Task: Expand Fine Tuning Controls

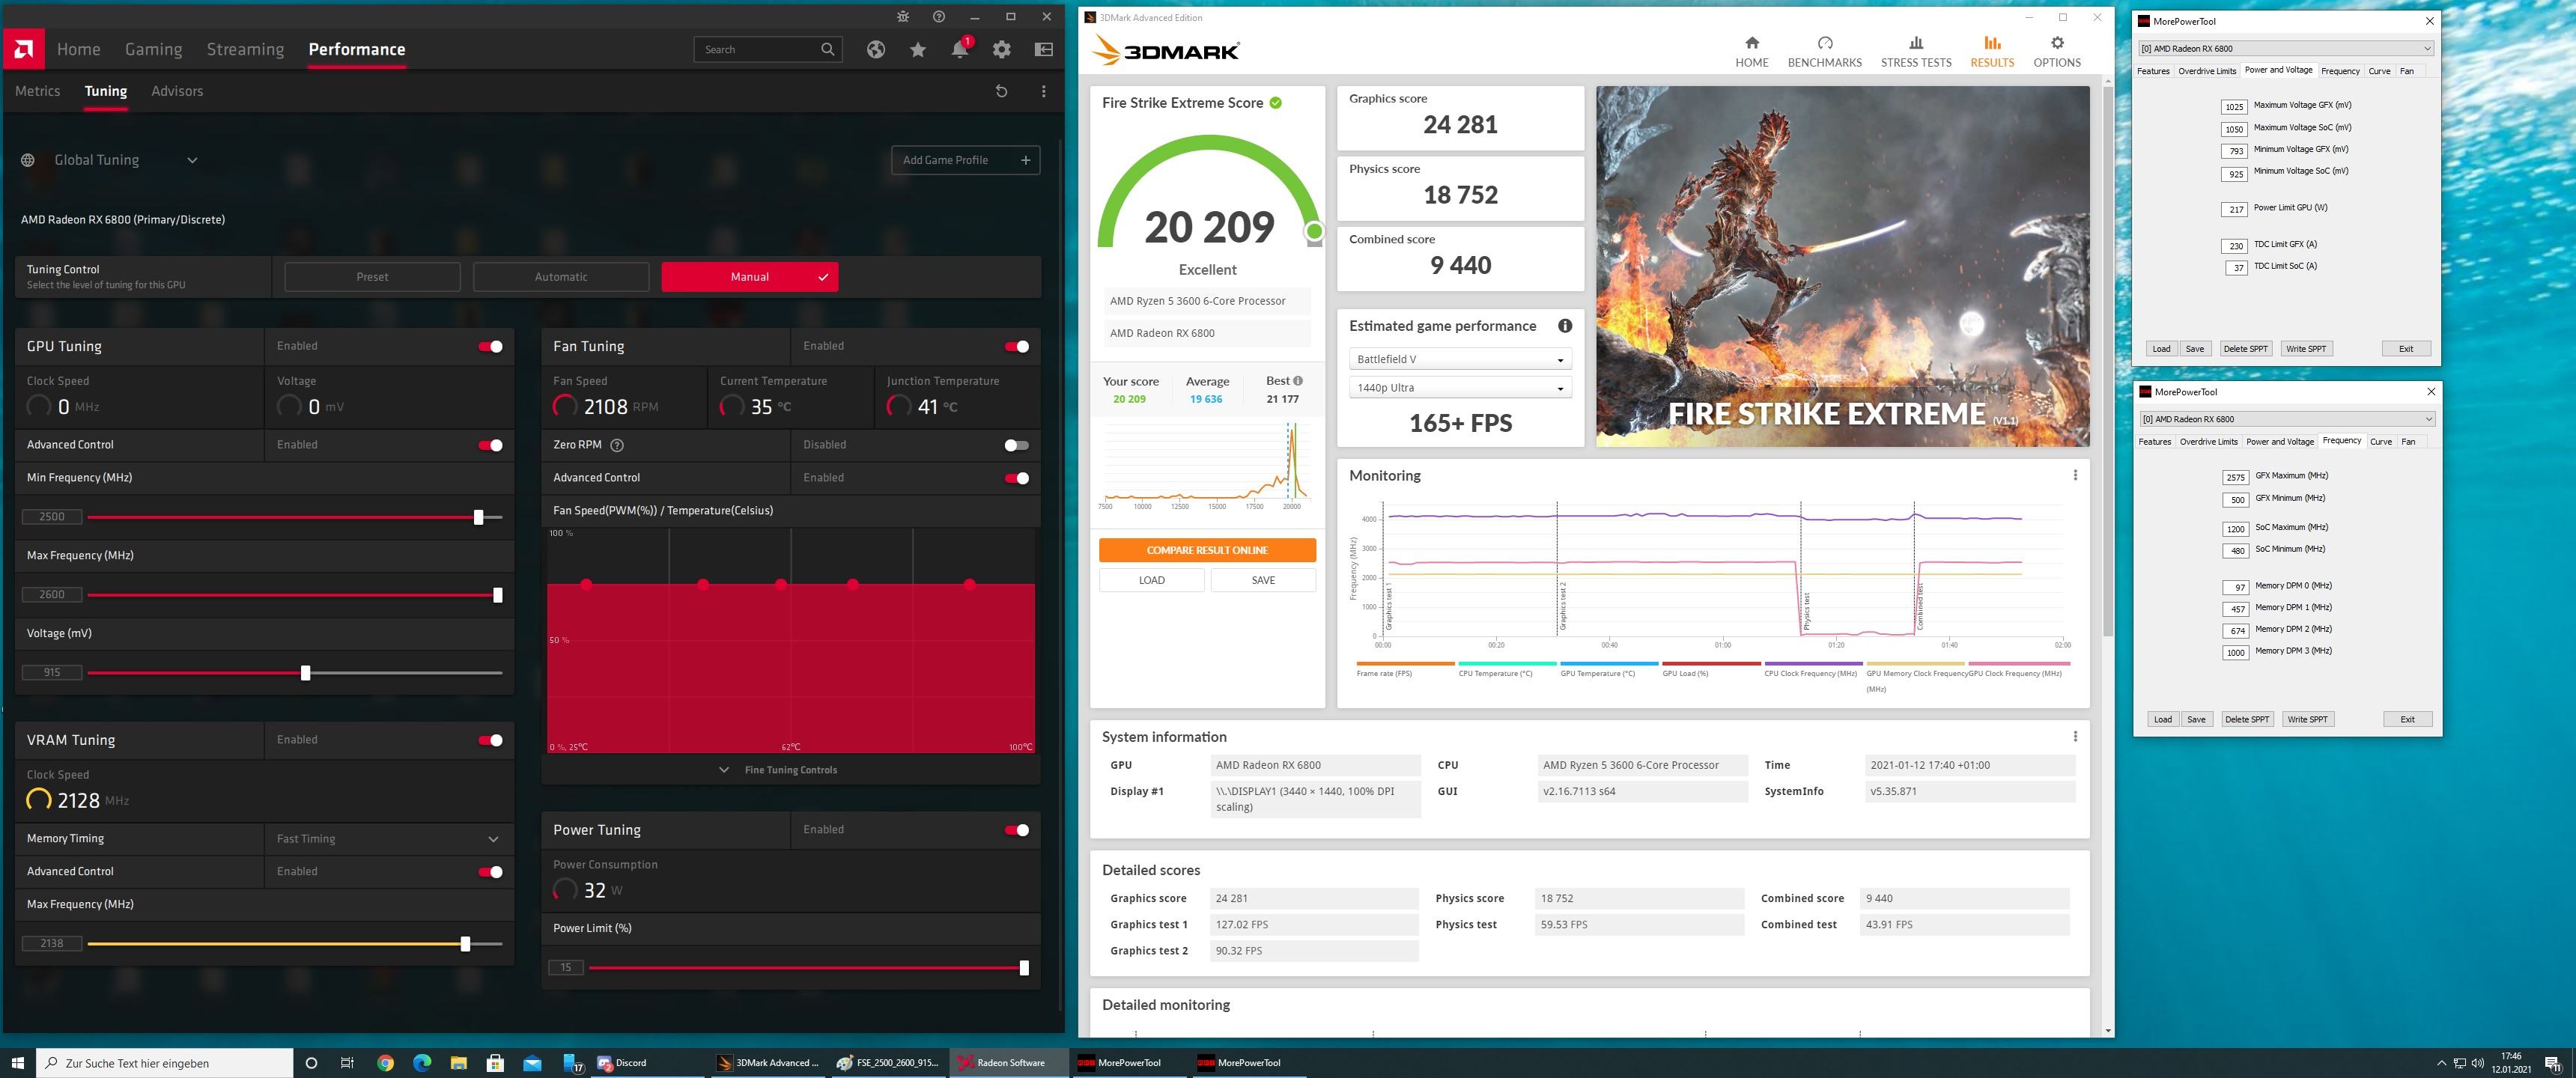Action: tap(779, 770)
